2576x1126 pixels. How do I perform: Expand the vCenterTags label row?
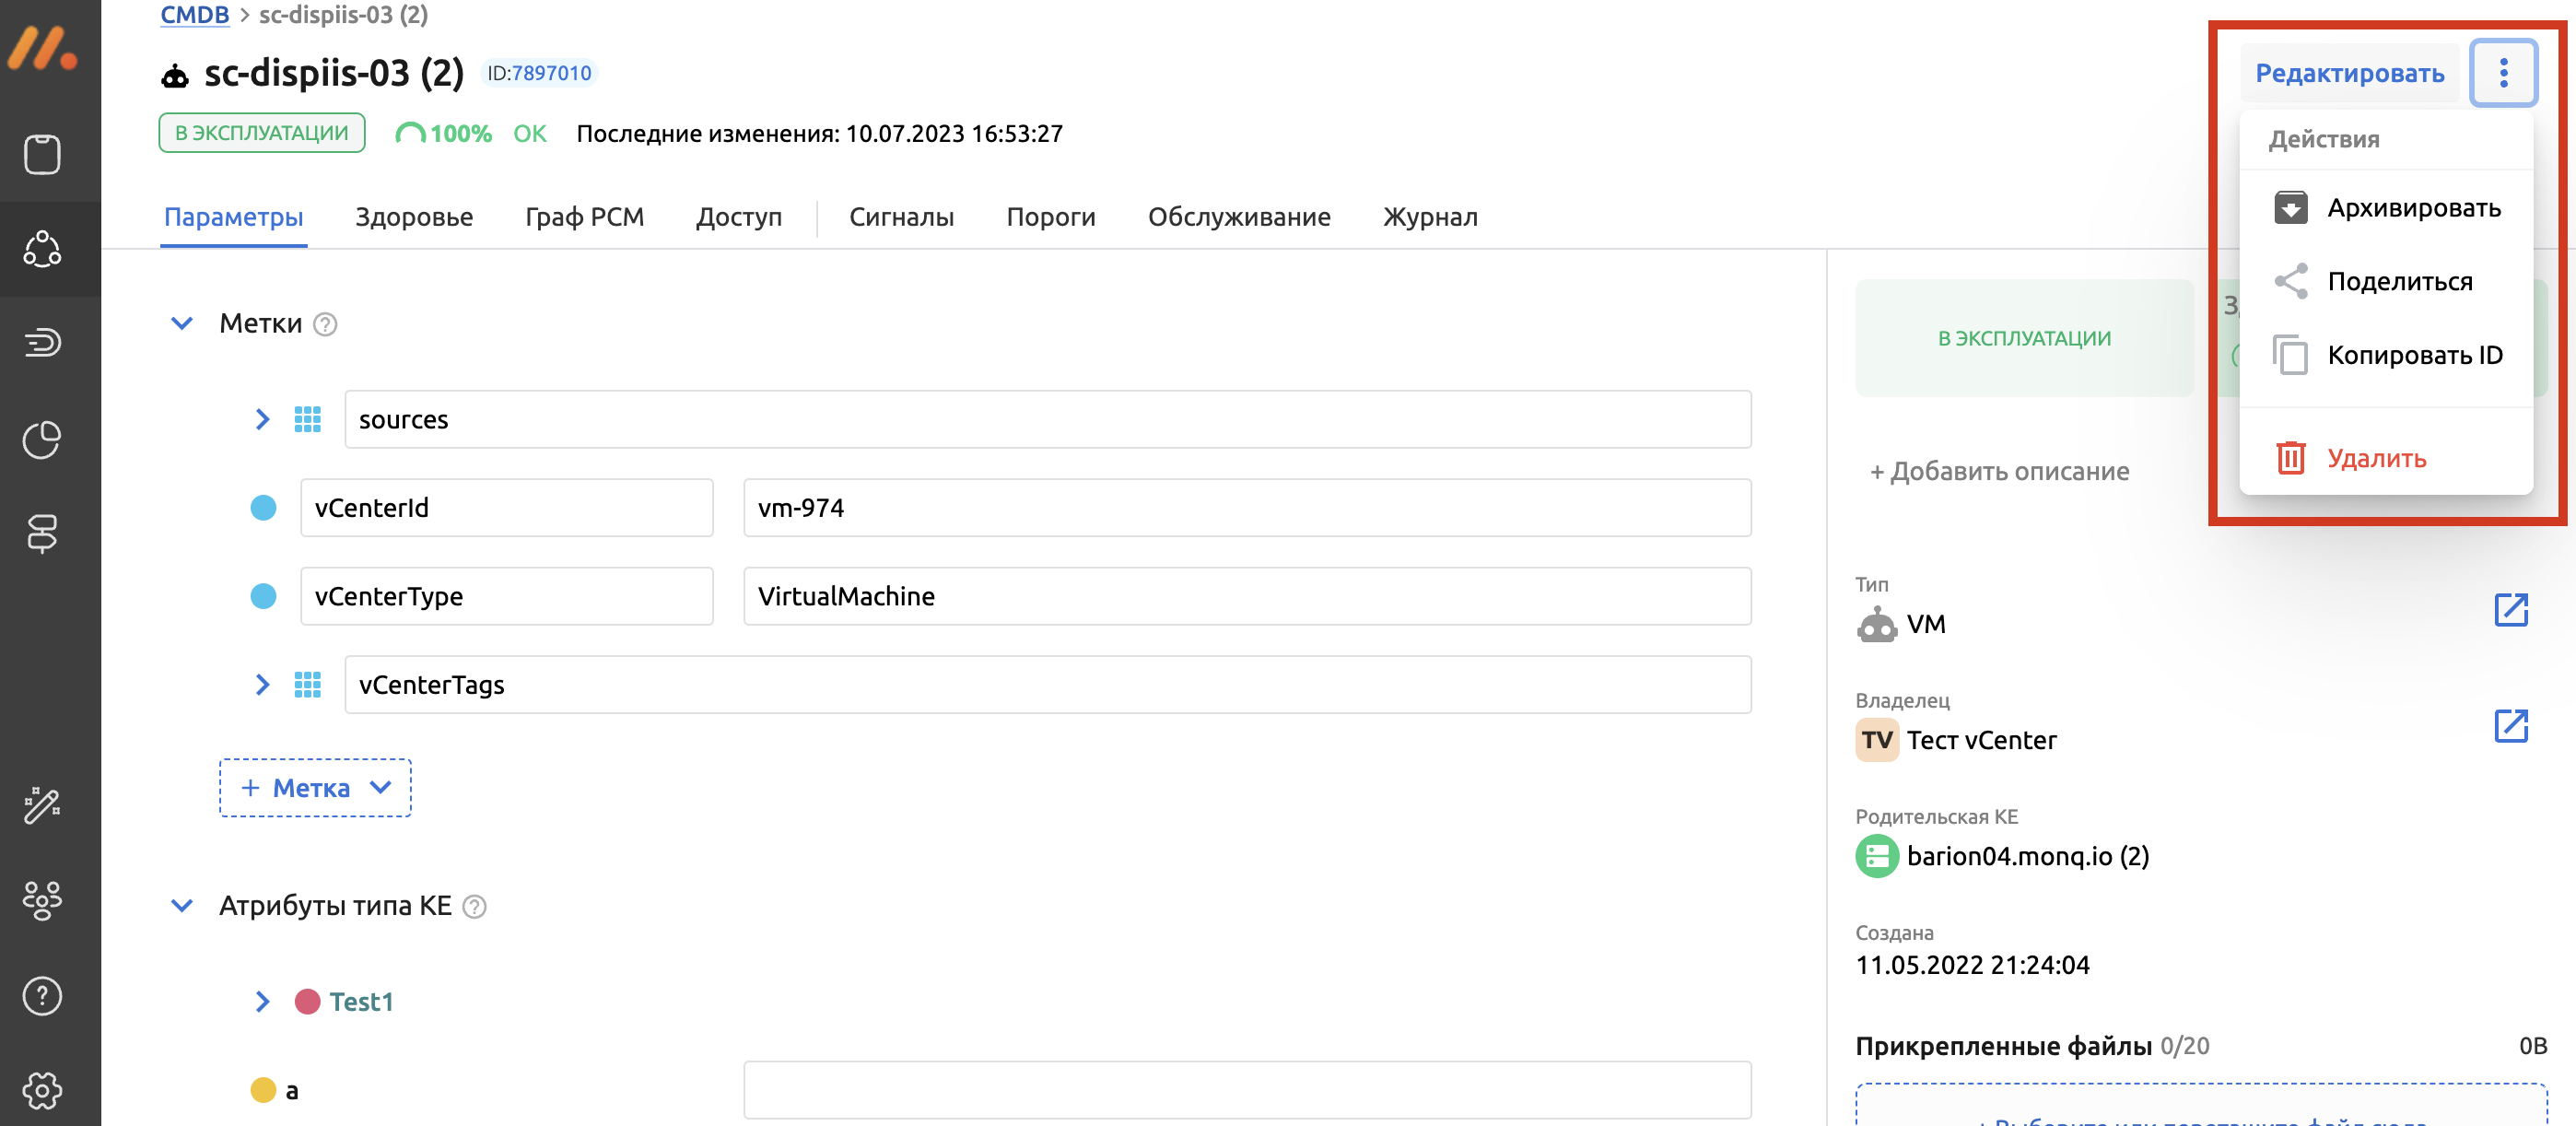[x=262, y=684]
